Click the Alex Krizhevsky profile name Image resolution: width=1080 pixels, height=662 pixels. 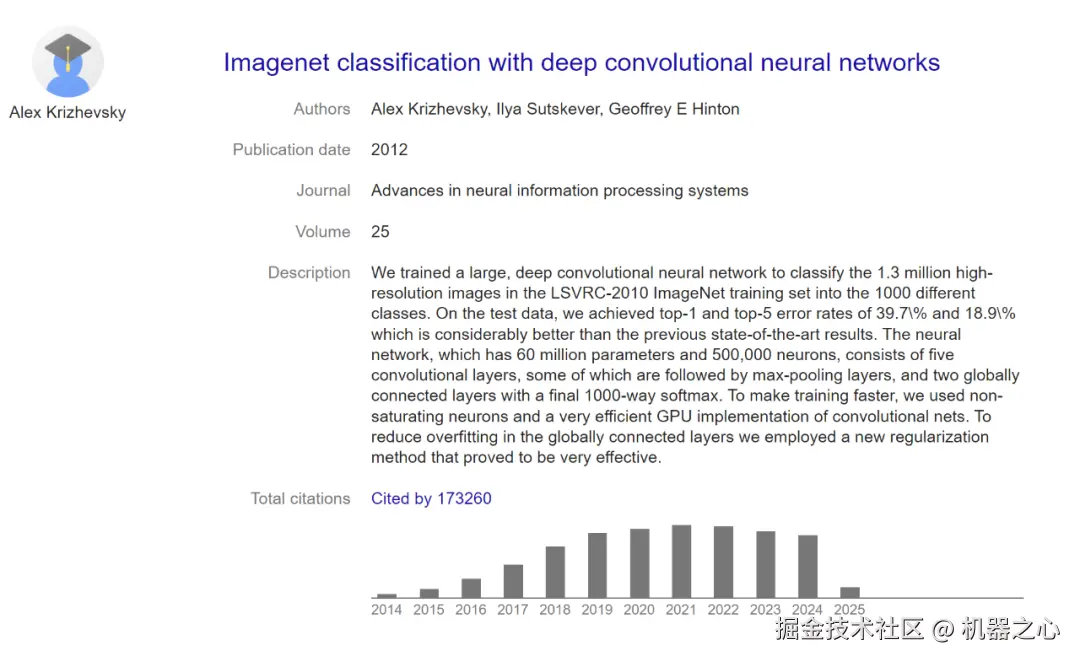tap(68, 112)
